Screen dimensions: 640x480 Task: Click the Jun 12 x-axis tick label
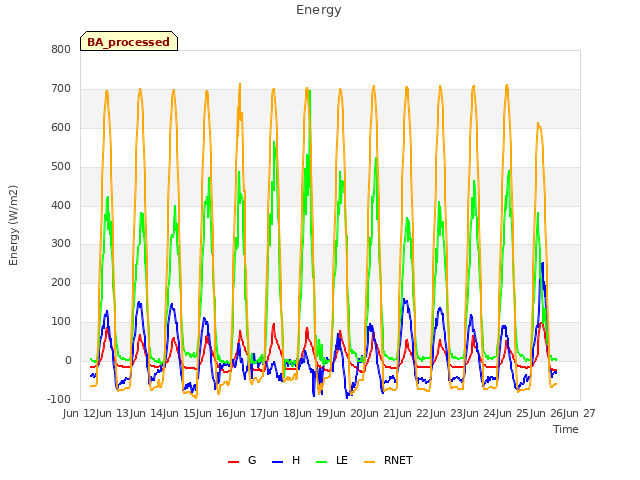tap(80, 413)
